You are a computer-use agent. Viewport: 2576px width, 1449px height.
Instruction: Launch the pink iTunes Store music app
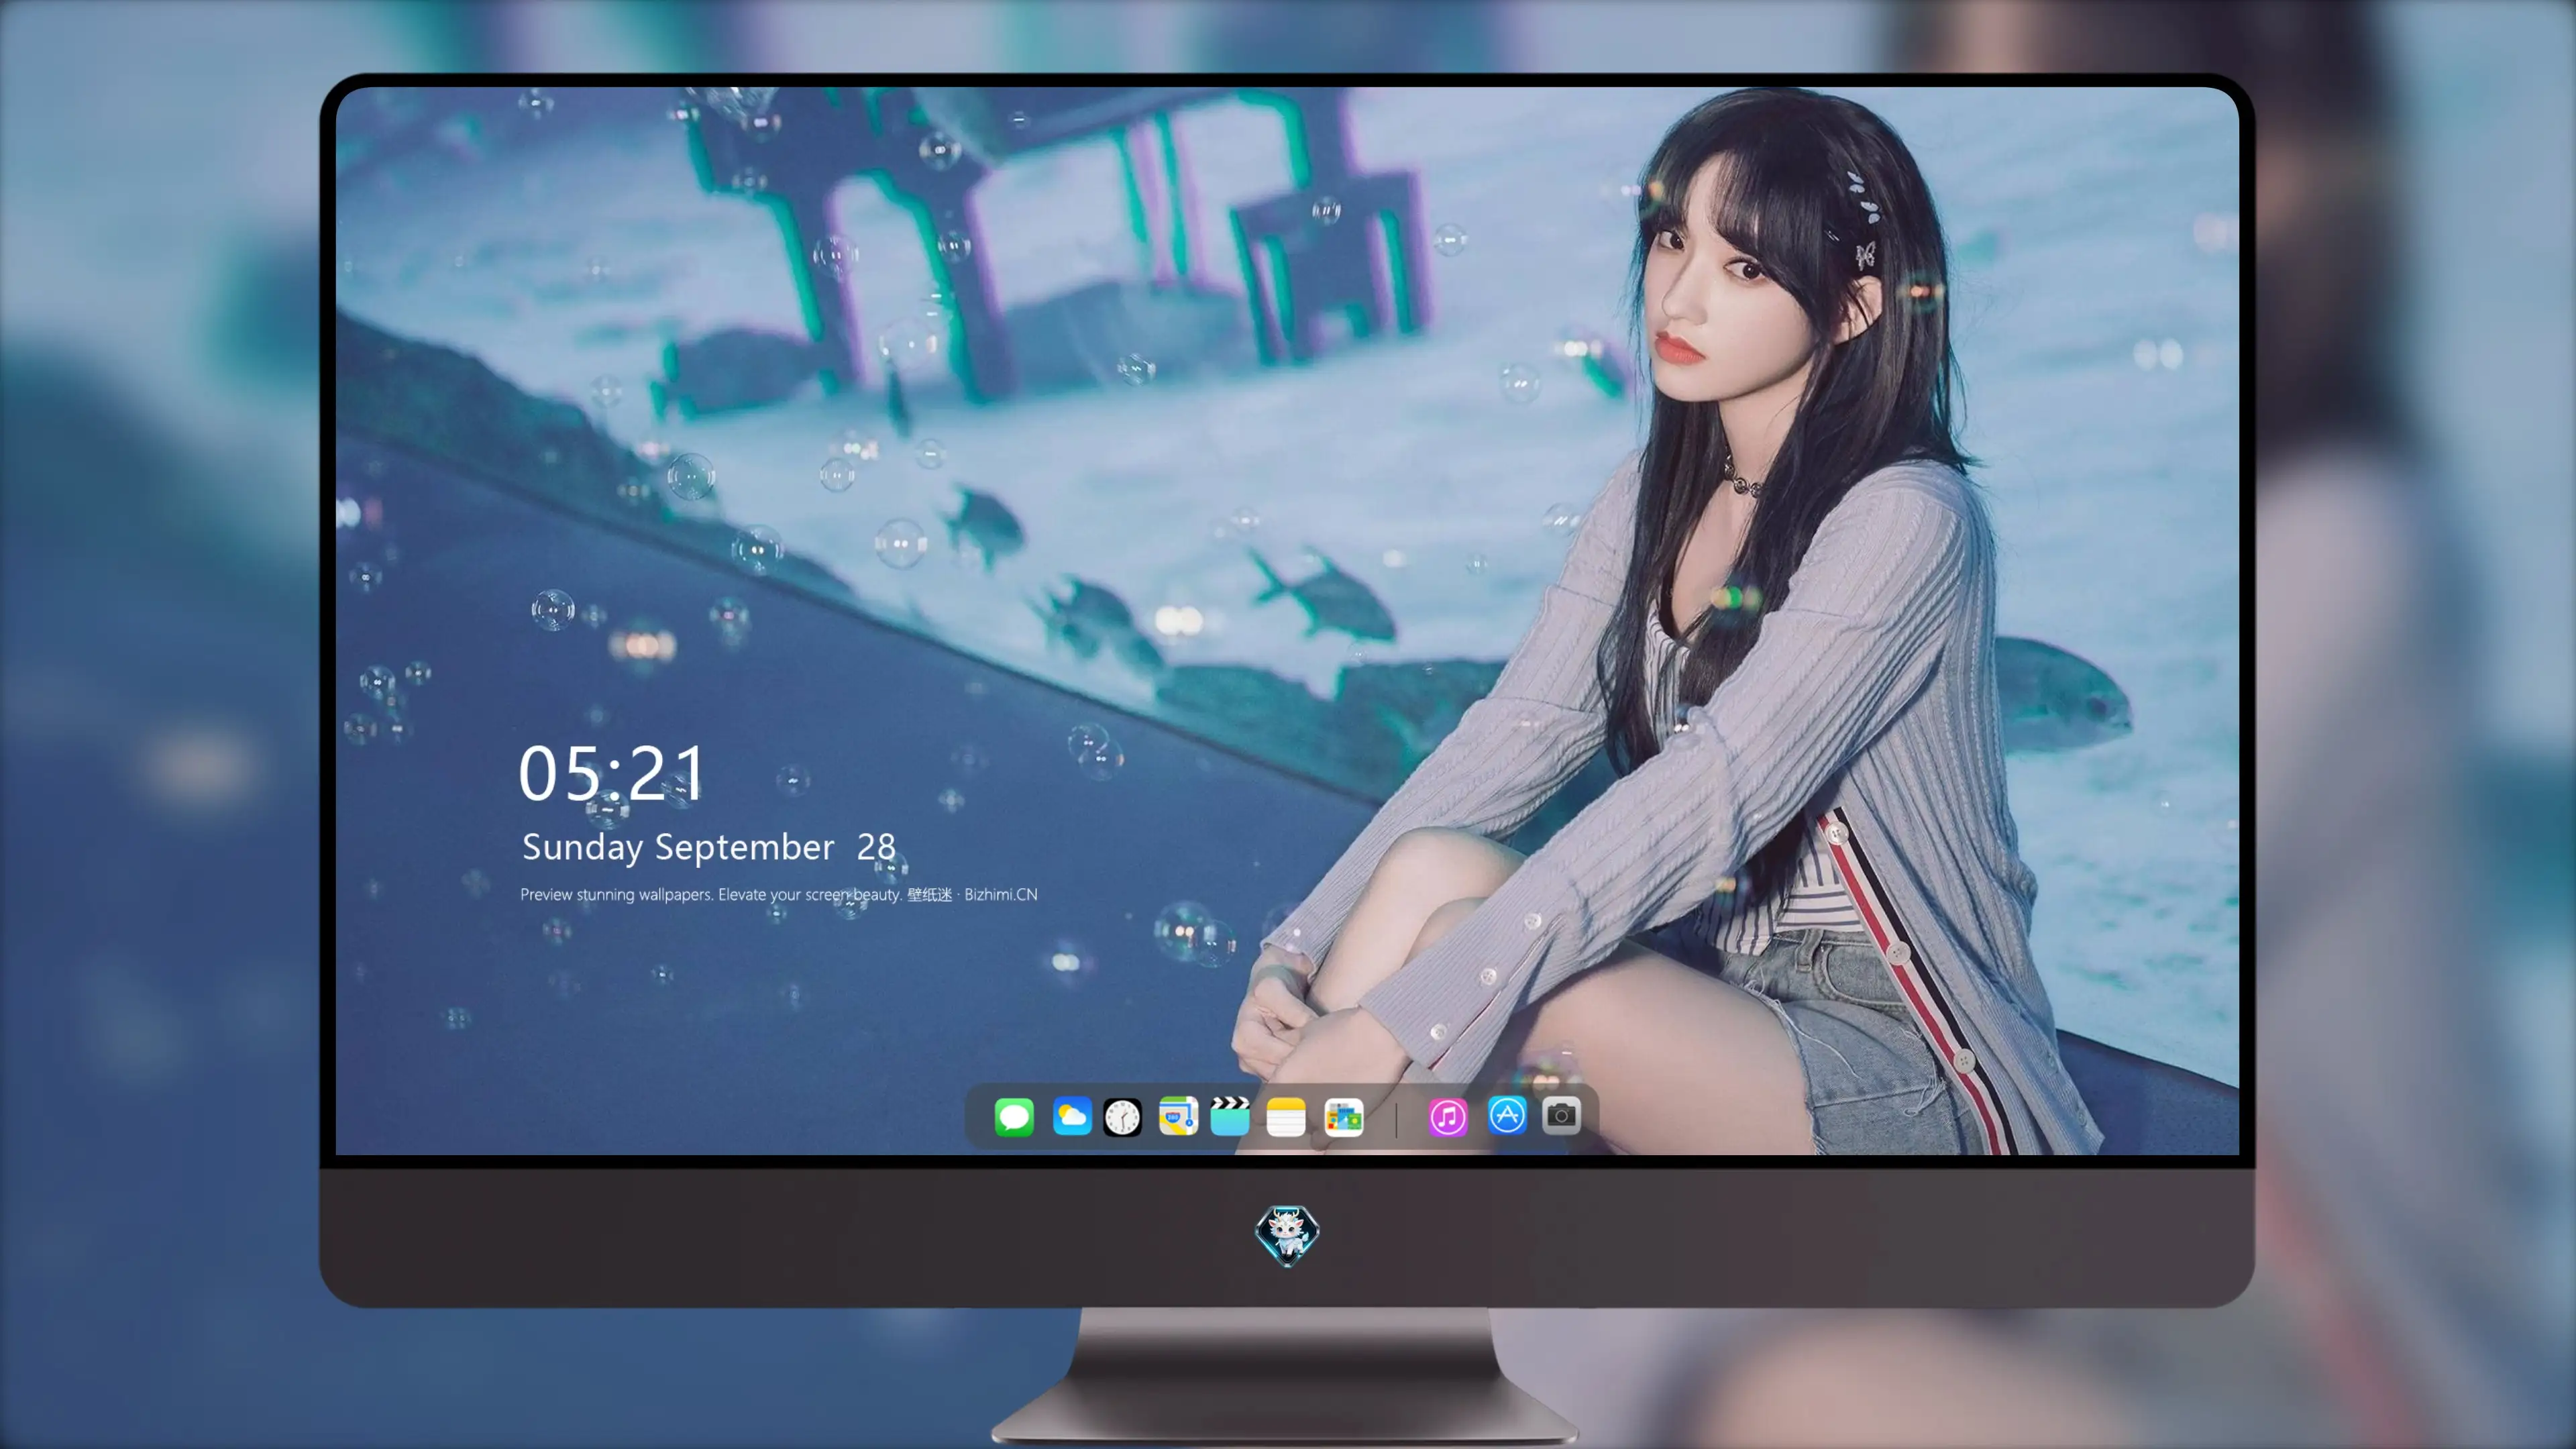tap(1448, 1116)
